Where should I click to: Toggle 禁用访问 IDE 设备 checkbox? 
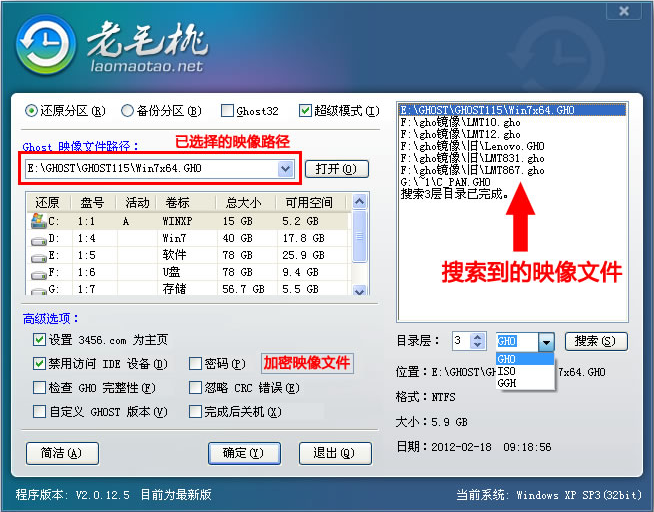coord(39,364)
